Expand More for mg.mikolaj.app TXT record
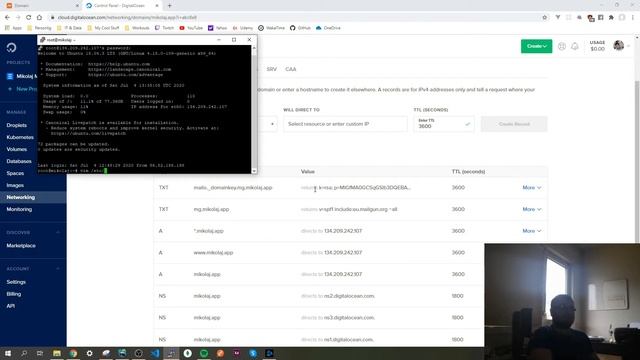 [532, 209]
